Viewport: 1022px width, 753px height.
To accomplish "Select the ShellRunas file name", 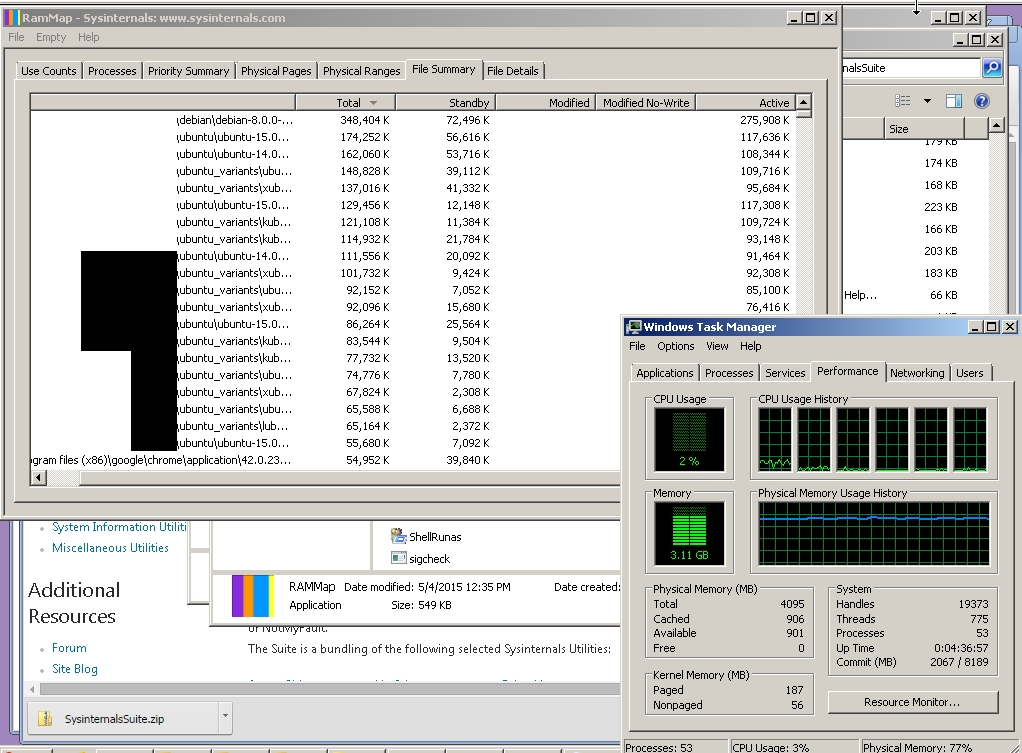I will tap(435, 537).
